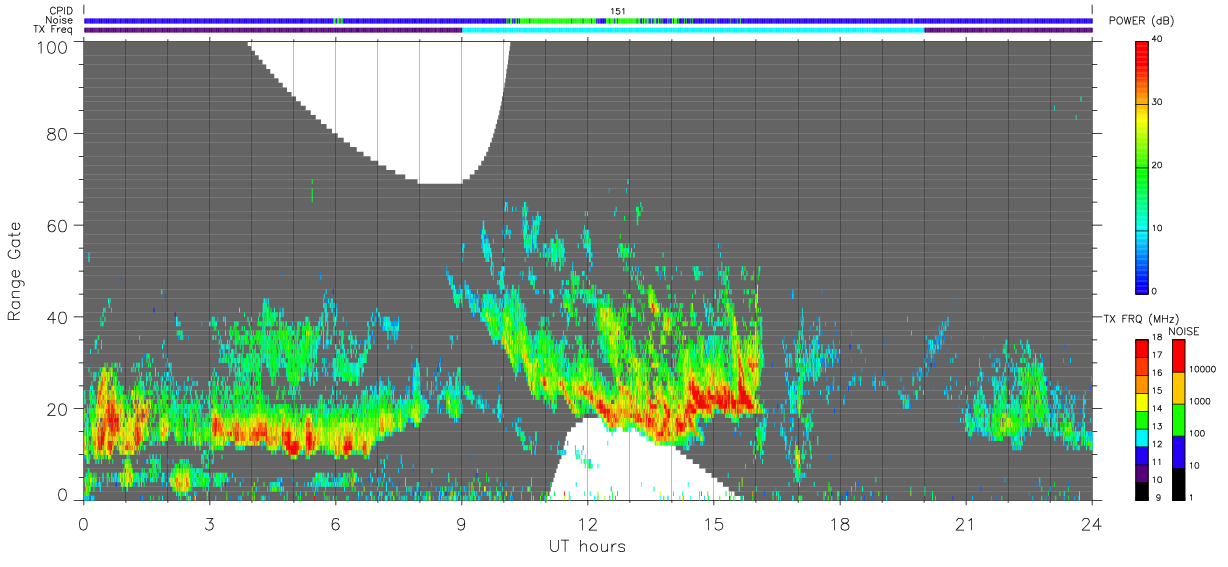Pick the gold swatch in the noise legend
Image resolution: width=1228 pixels, height=567 pixels.
[1179, 387]
